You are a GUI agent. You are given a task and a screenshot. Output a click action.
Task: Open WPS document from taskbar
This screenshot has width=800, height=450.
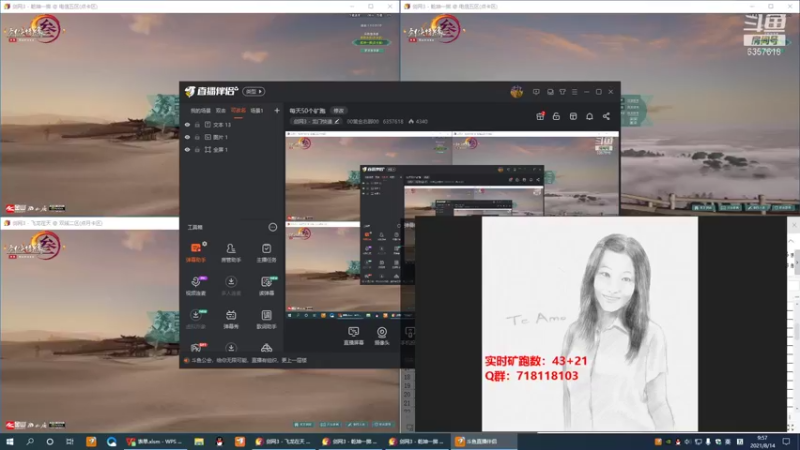pos(155,441)
